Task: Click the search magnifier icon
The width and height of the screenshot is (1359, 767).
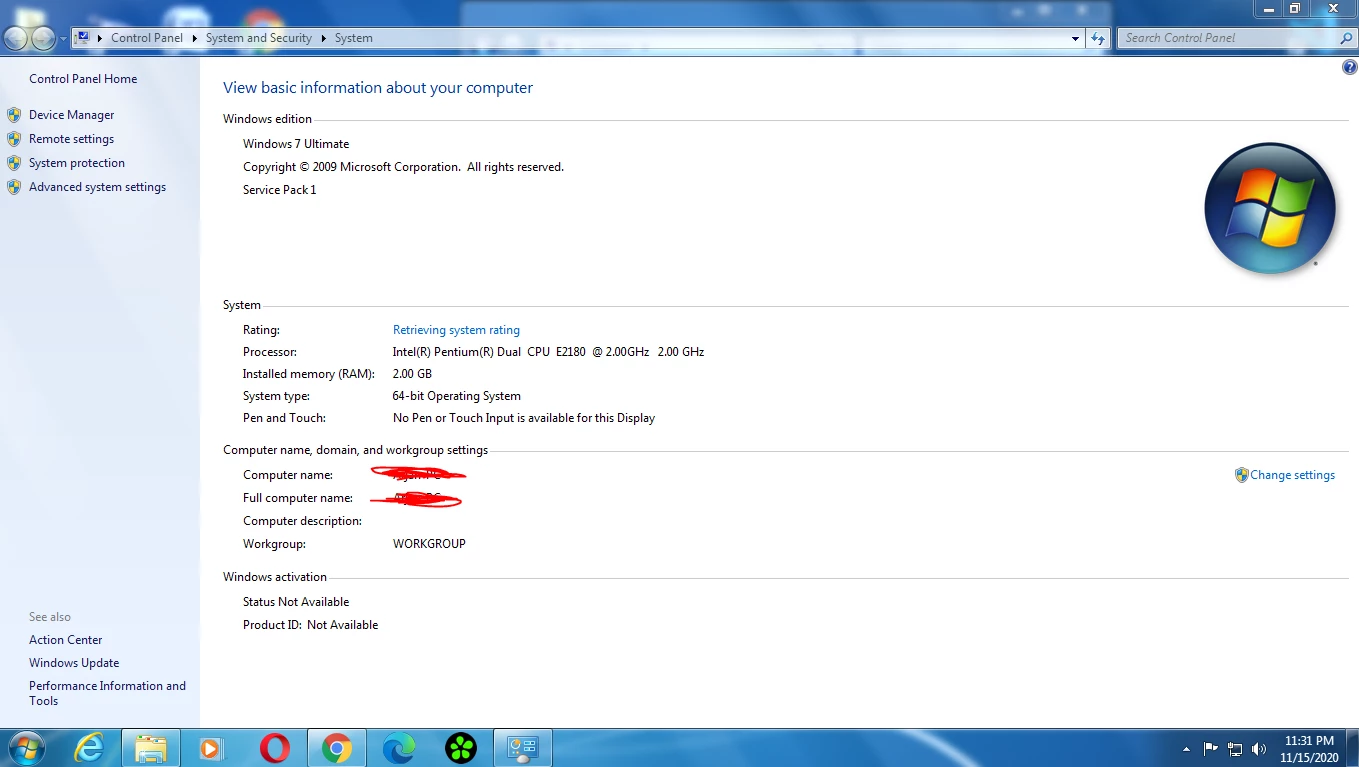Action: coord(1346,38)
